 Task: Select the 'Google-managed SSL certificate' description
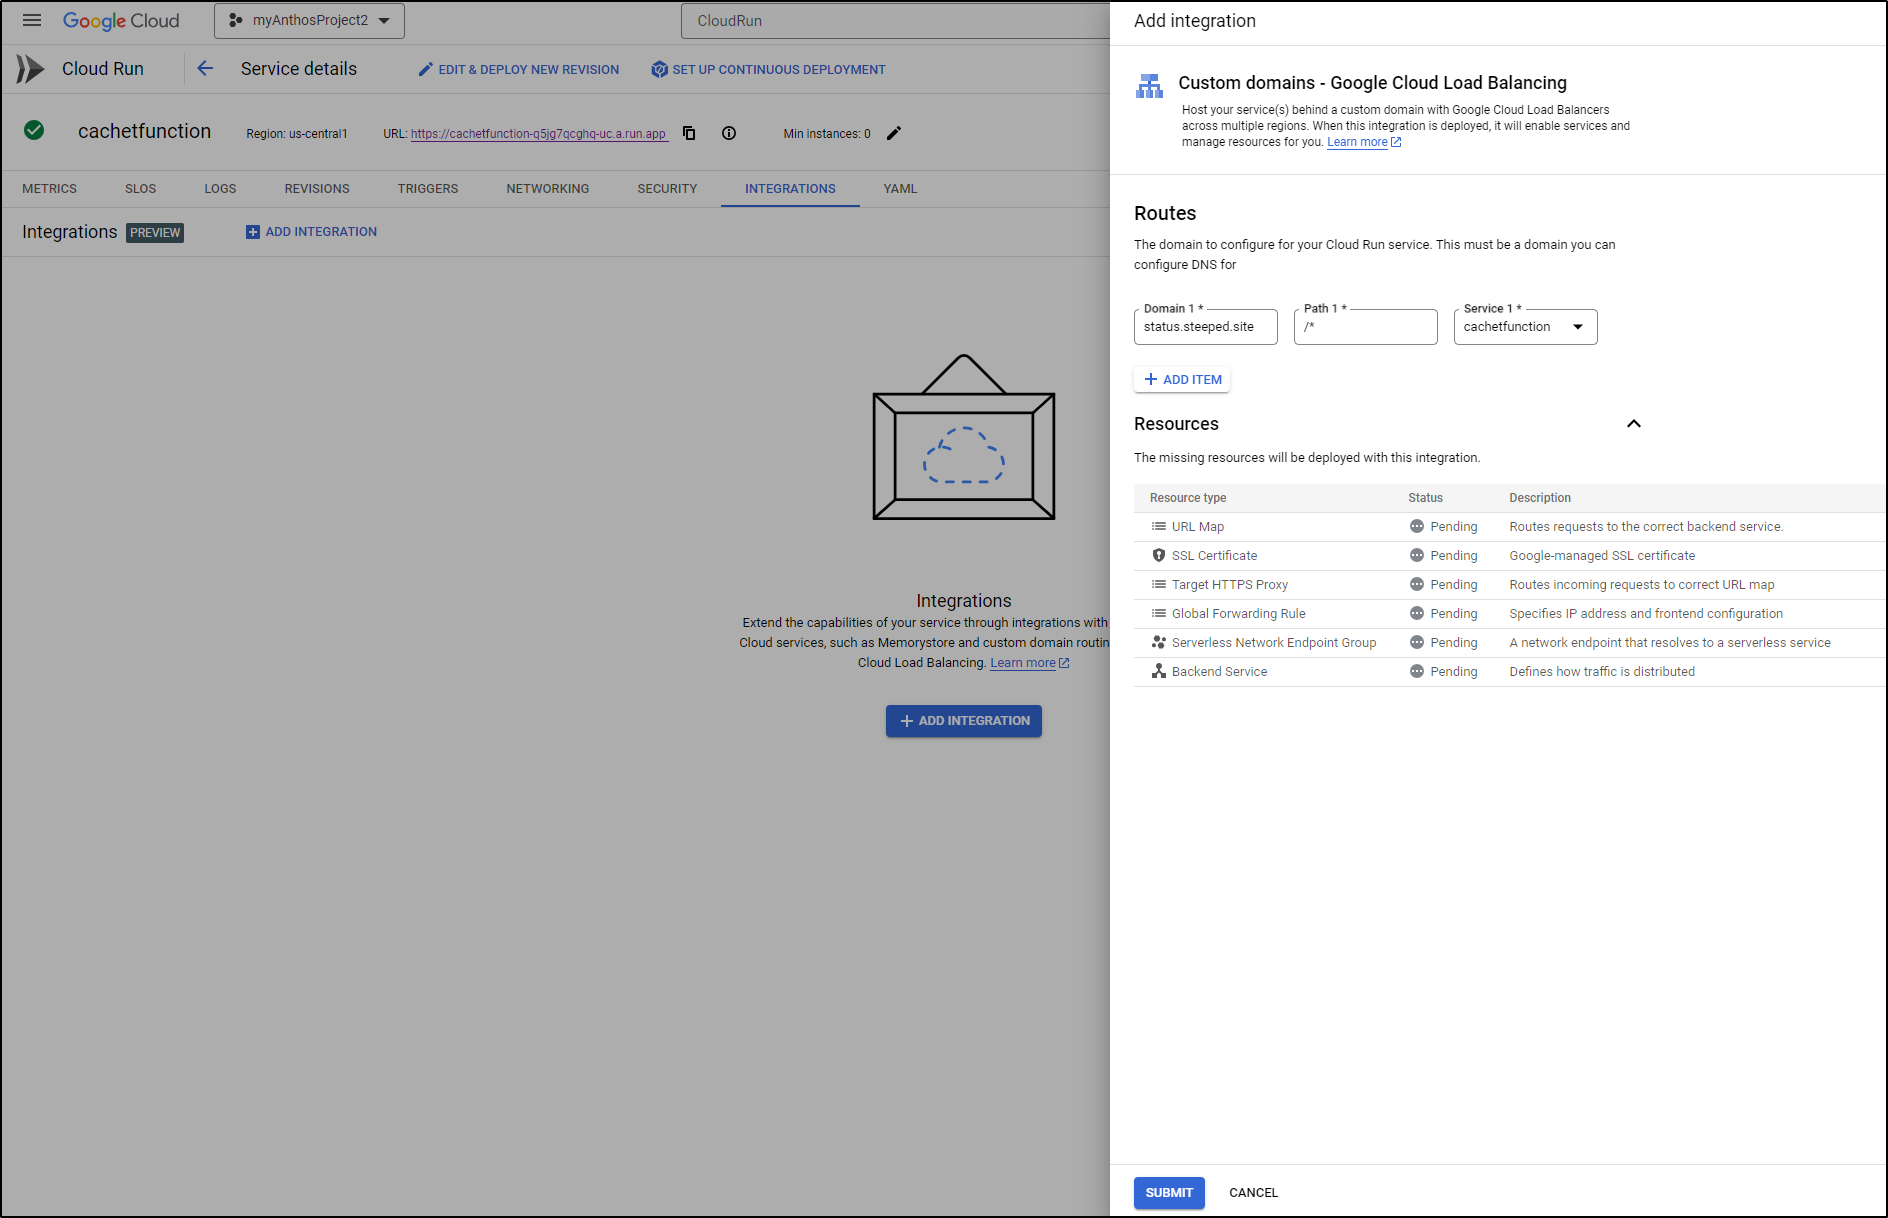(x=1602, y=556)
